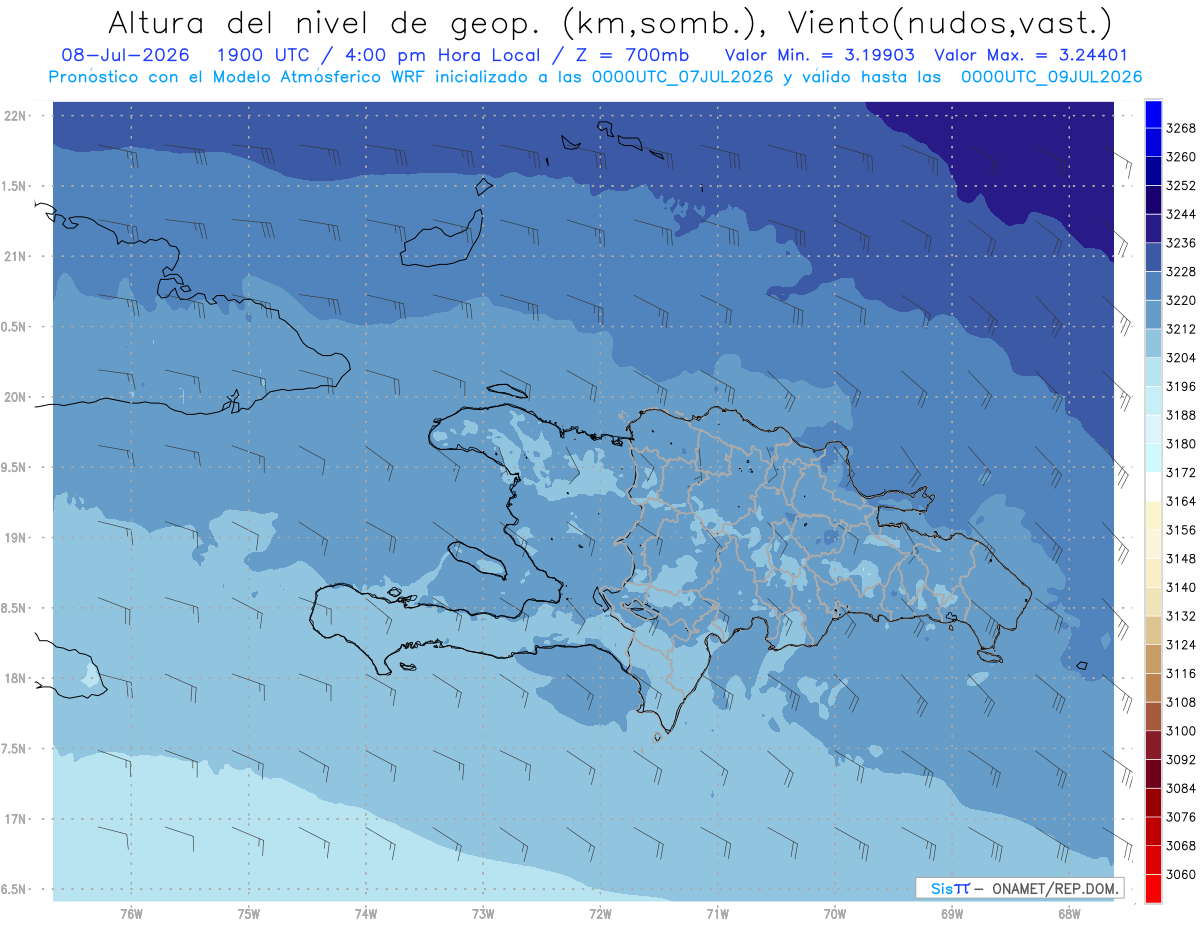Click the 69W longitude axis label
Image resolution: width=1200 pixels, height=927 pixels.
click(x=952, y=914)
